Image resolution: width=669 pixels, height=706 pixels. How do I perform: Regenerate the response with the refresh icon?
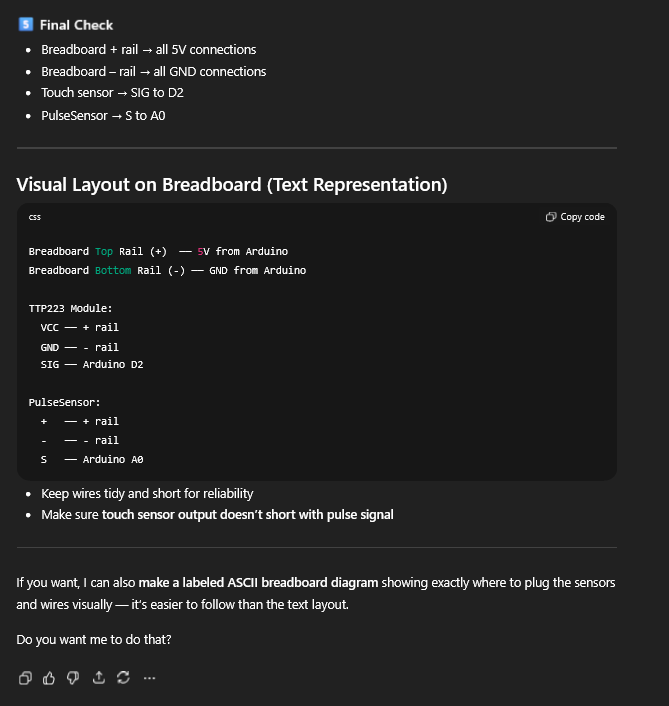123,678
